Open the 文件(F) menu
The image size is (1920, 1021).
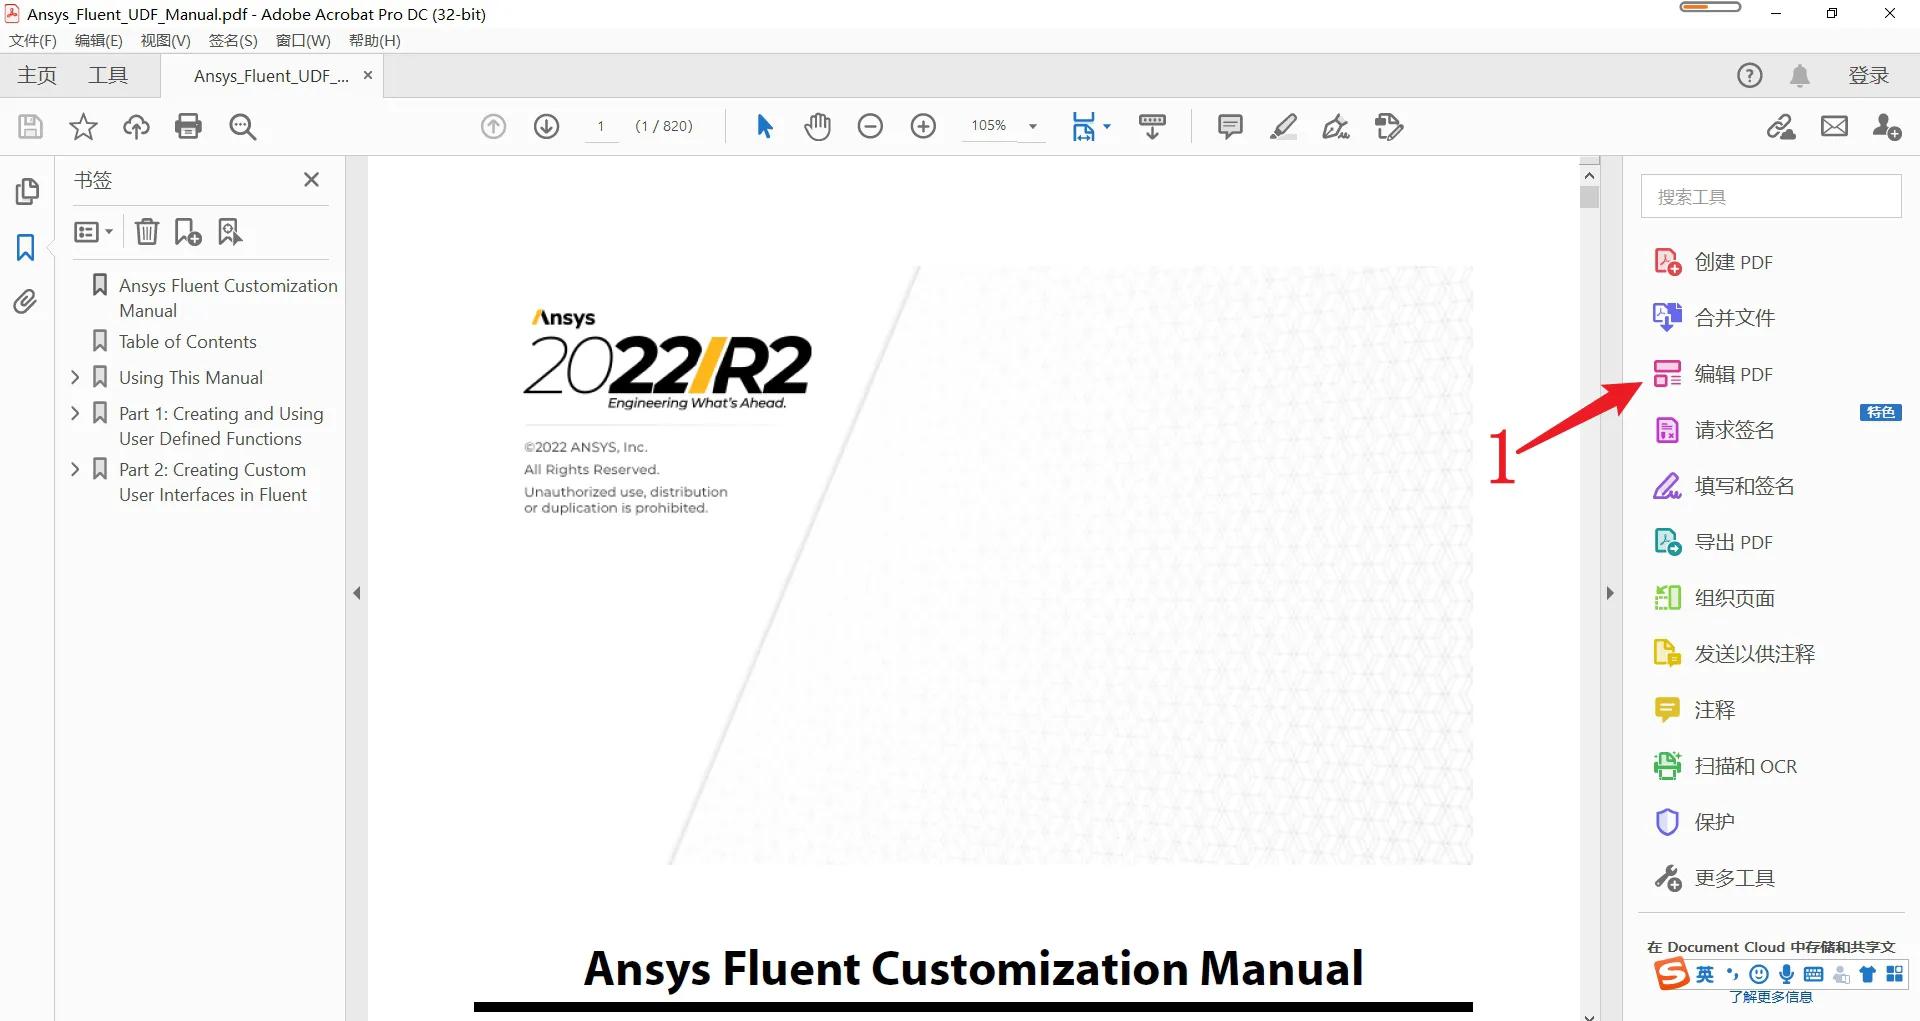pos(33,40)
